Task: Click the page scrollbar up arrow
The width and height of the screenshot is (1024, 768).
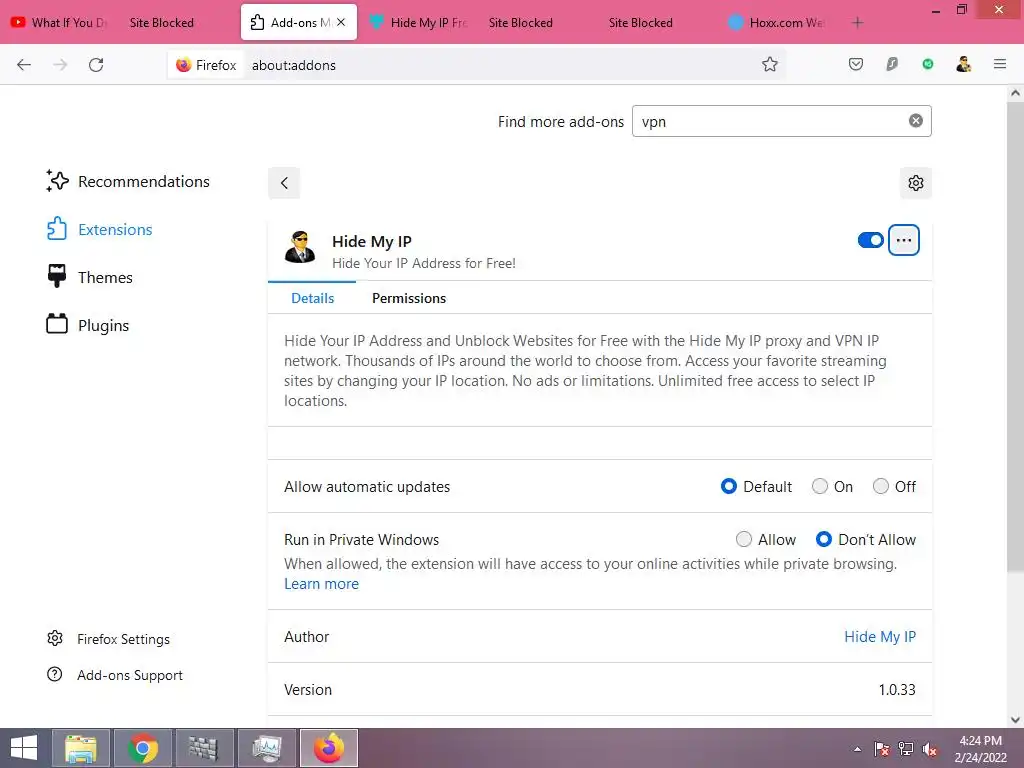Action: pyautogui.click(x=1015, y=93)
